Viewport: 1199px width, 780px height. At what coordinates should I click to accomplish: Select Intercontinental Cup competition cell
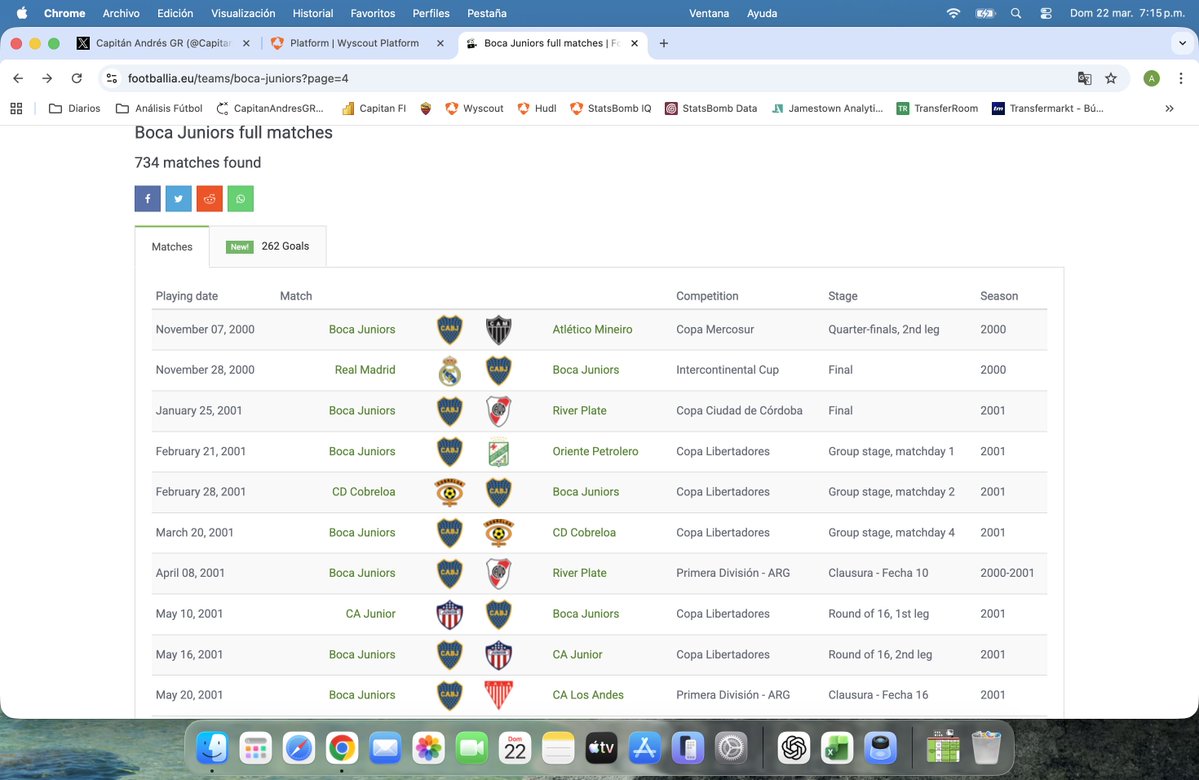click(x=727, y=370)
